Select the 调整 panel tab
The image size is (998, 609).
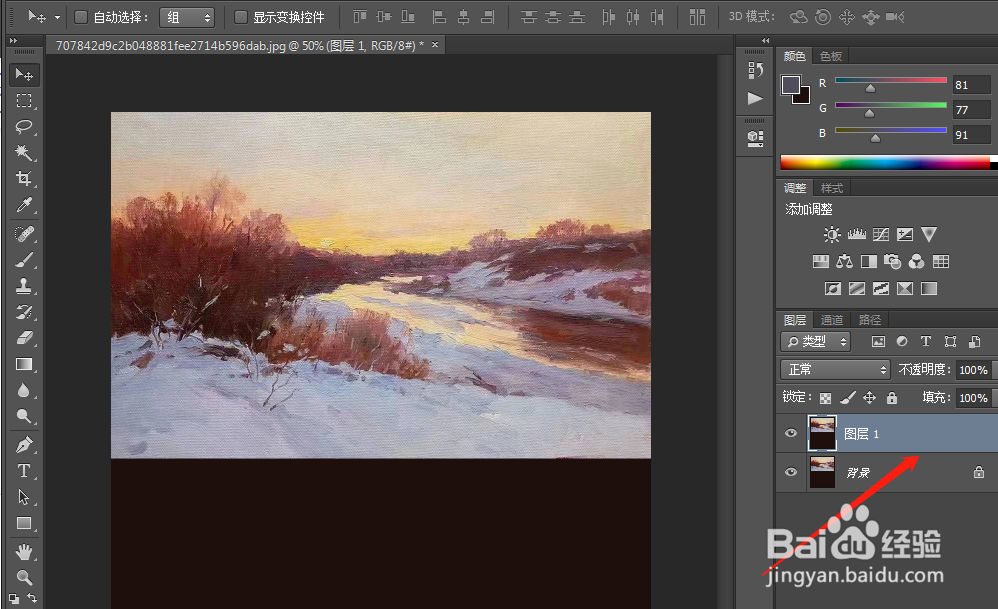tap(795, 188)
